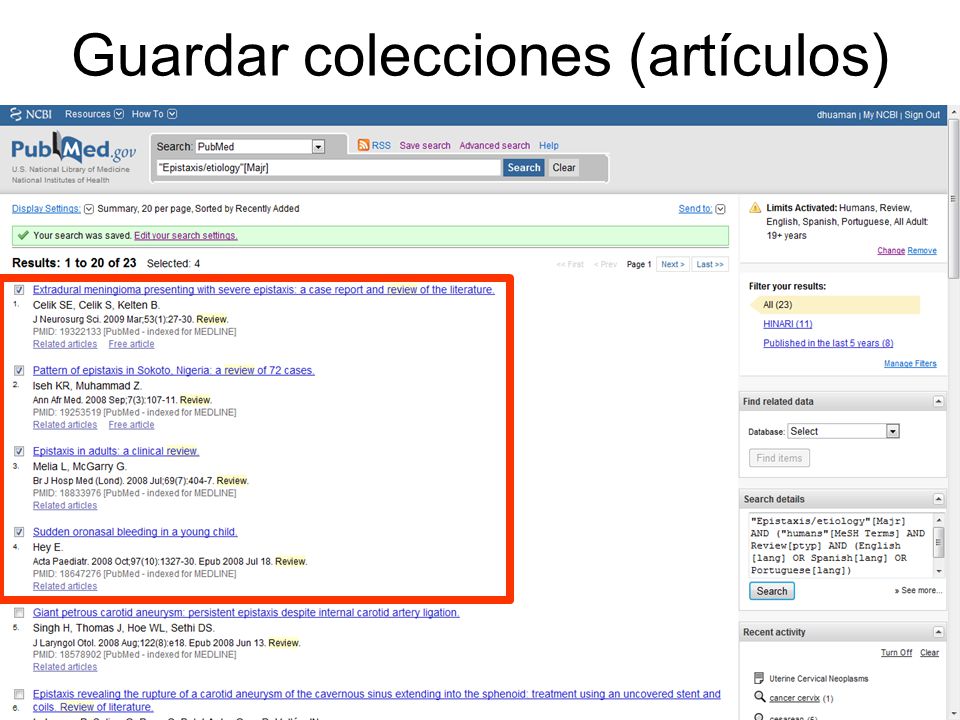Select the All (23) filter

point(835,304)
